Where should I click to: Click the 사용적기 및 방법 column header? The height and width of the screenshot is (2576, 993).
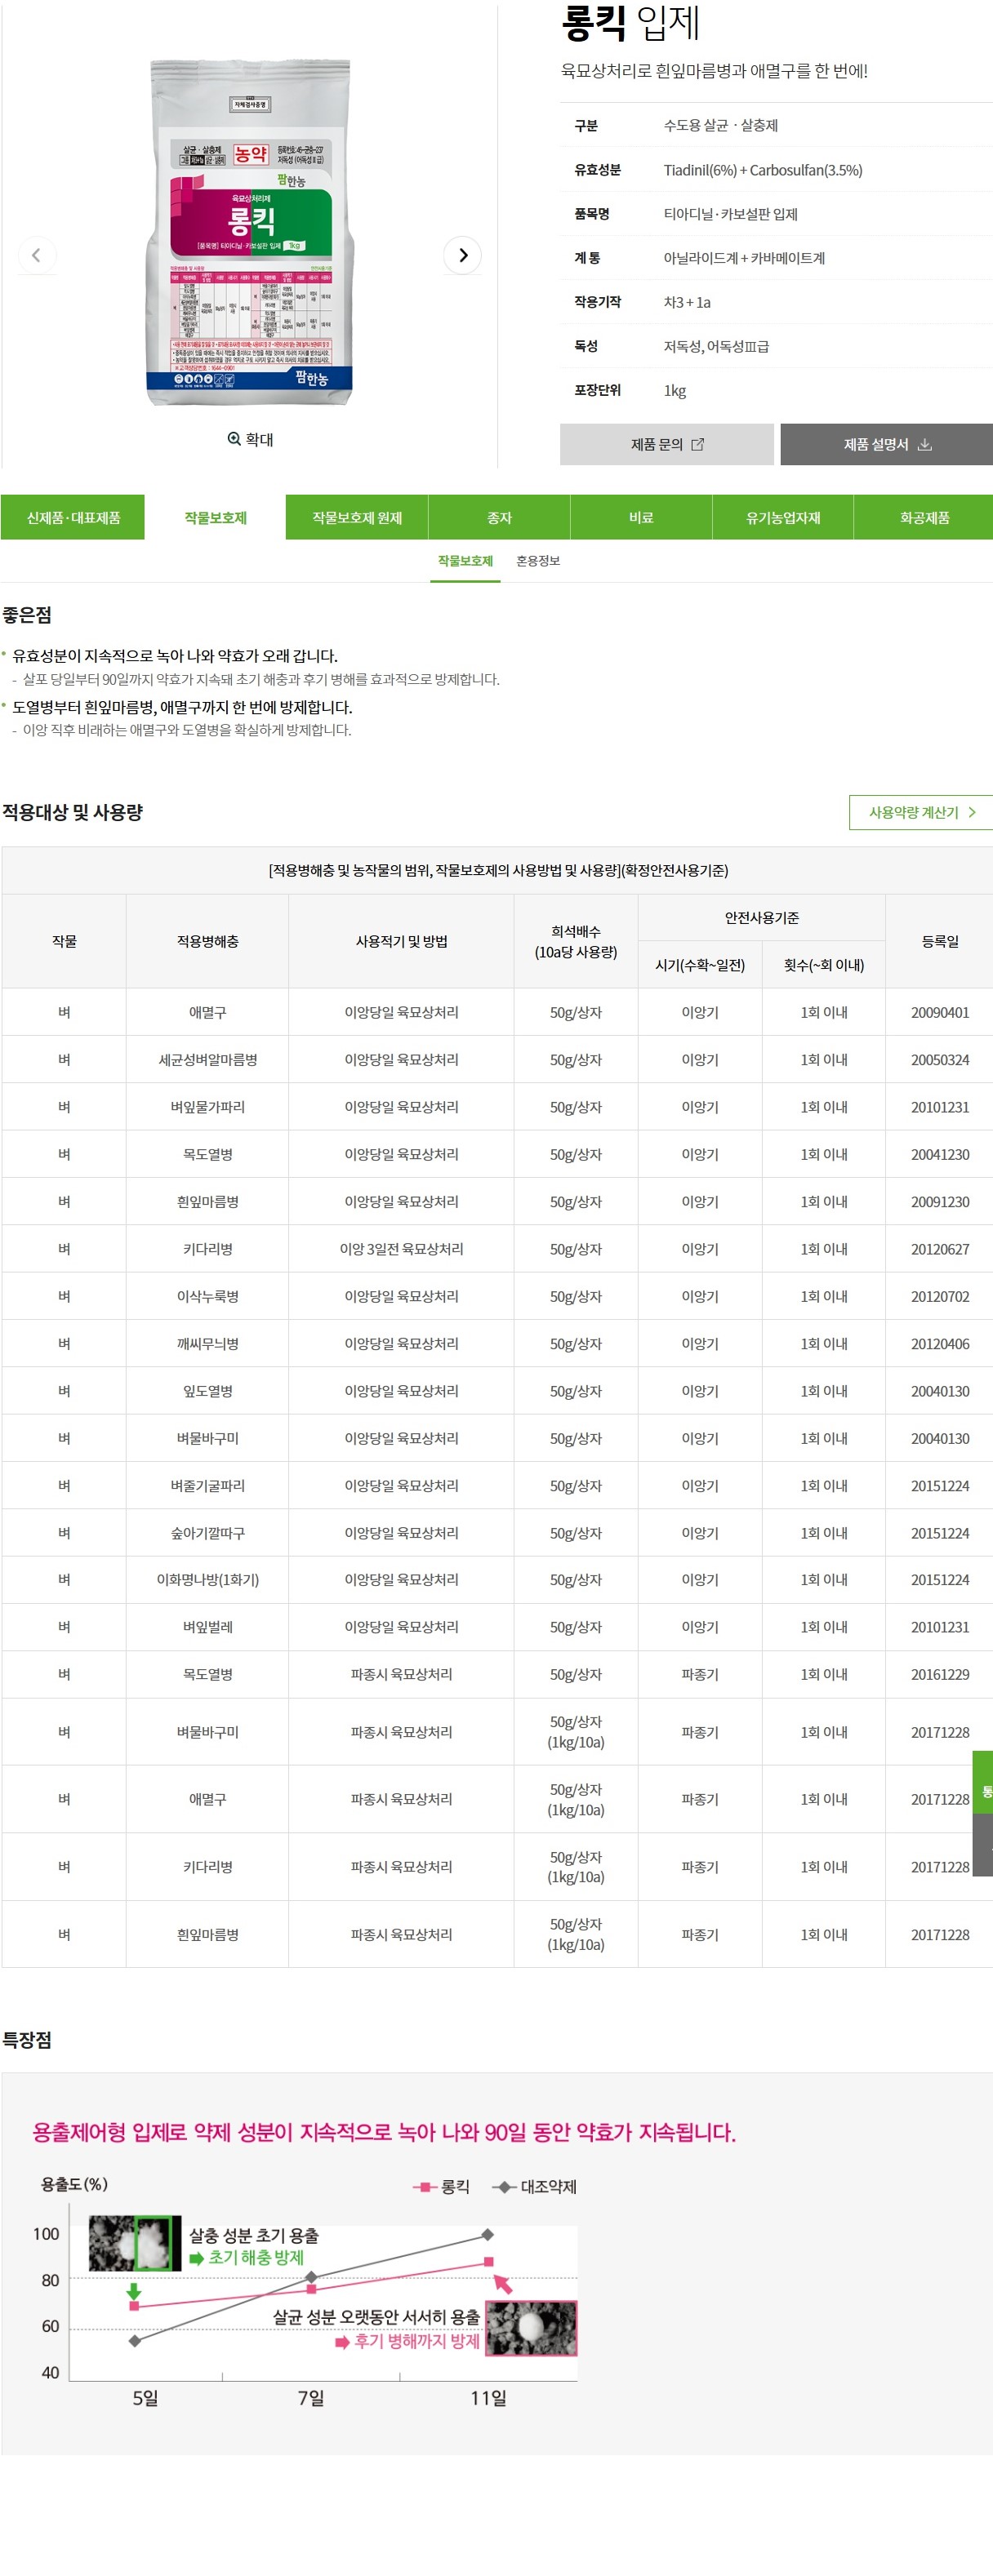click(401, 941)
